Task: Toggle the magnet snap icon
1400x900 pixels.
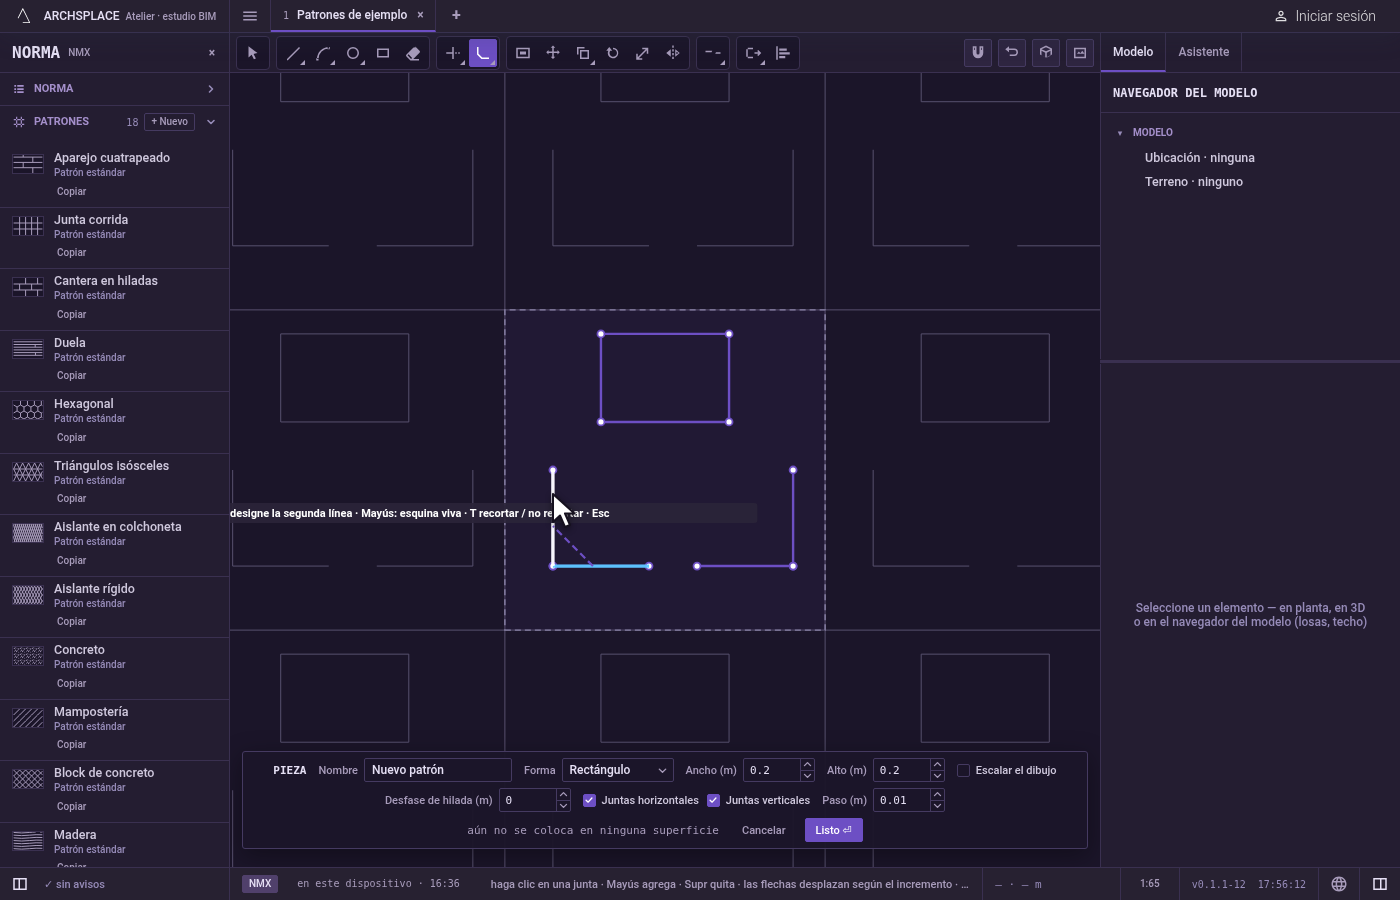Action: (x=978, y=53)
